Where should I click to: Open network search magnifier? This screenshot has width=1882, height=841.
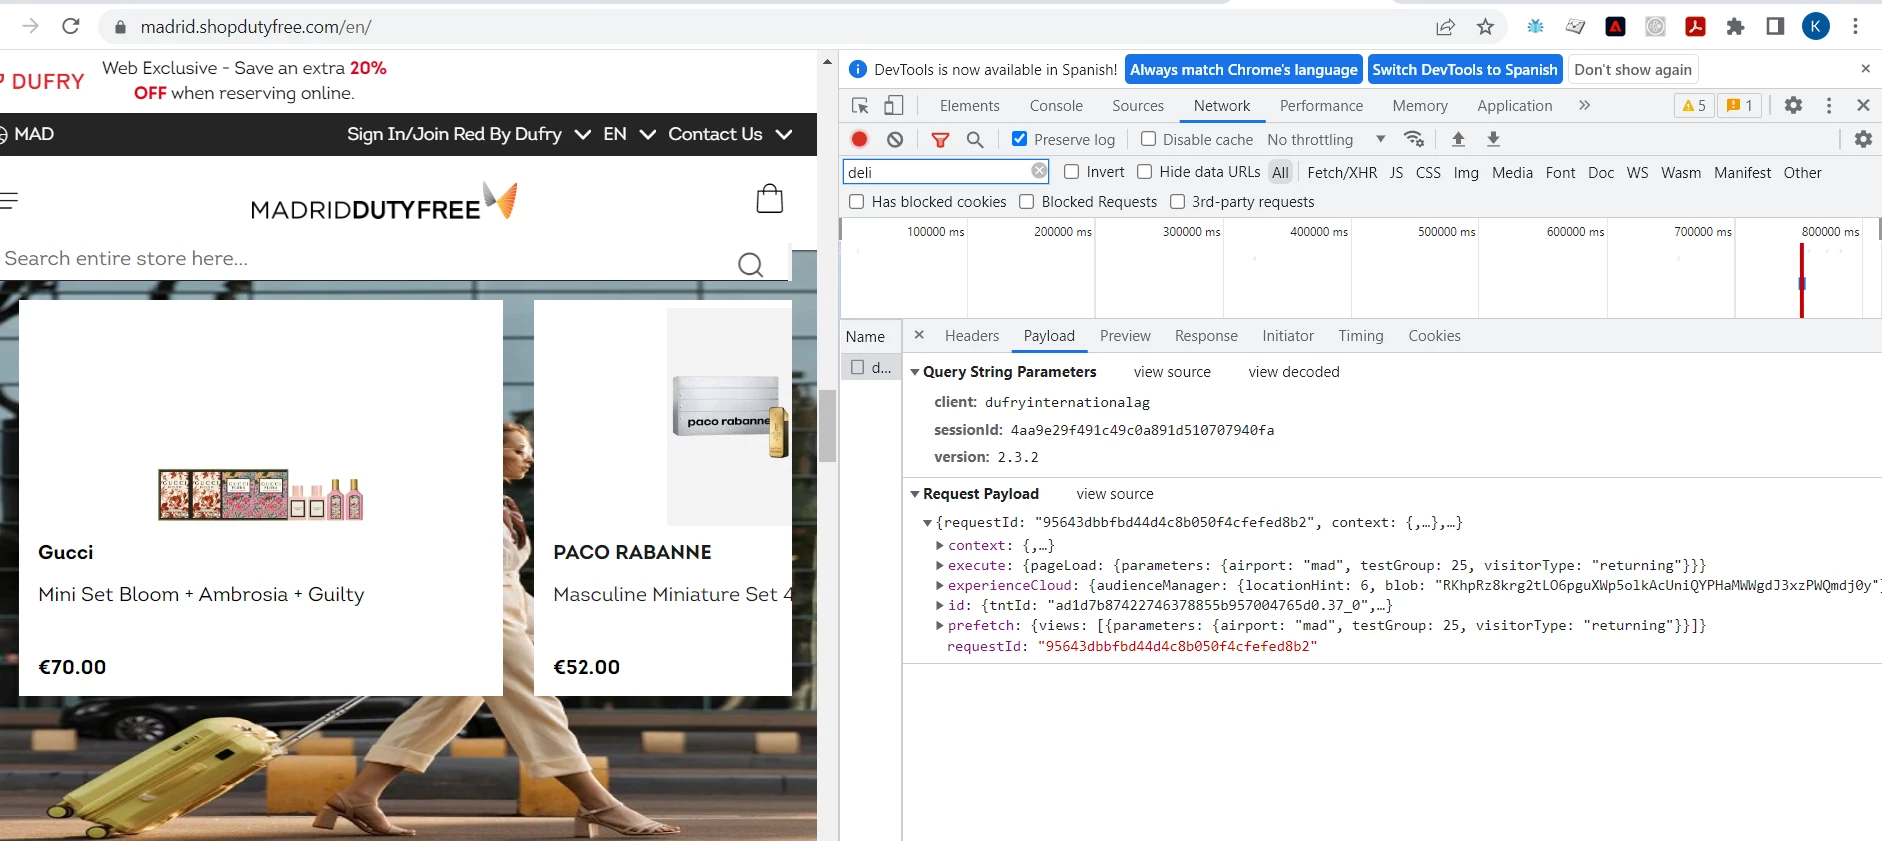coord(975,140)
